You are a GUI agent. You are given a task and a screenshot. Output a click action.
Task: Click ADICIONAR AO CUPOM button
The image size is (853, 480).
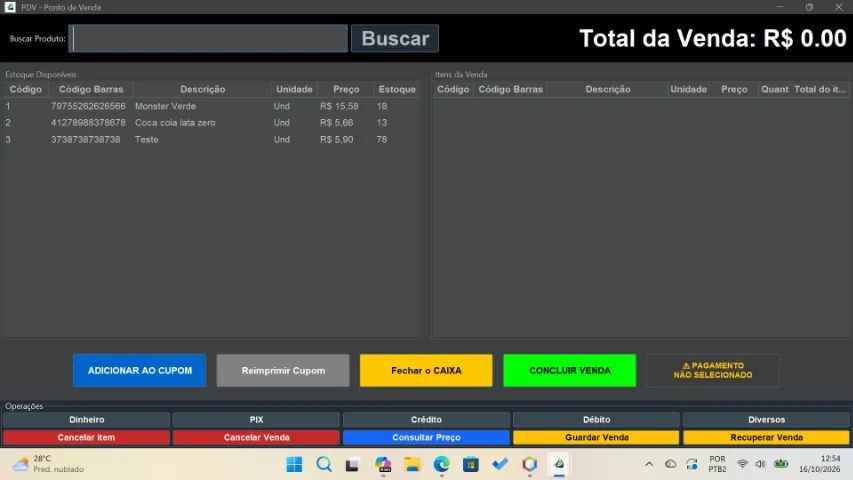(x=140, y=371)
